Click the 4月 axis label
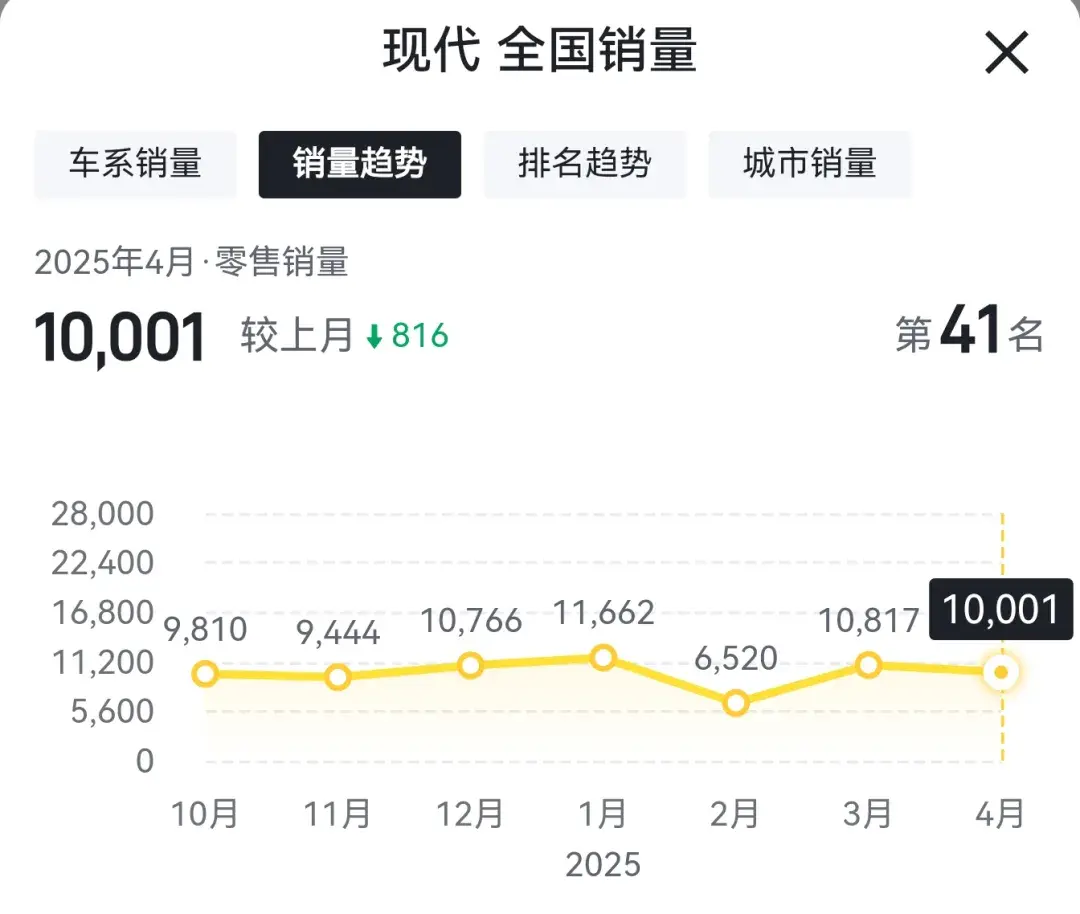1080x914 pixels. coord(1001,814)
